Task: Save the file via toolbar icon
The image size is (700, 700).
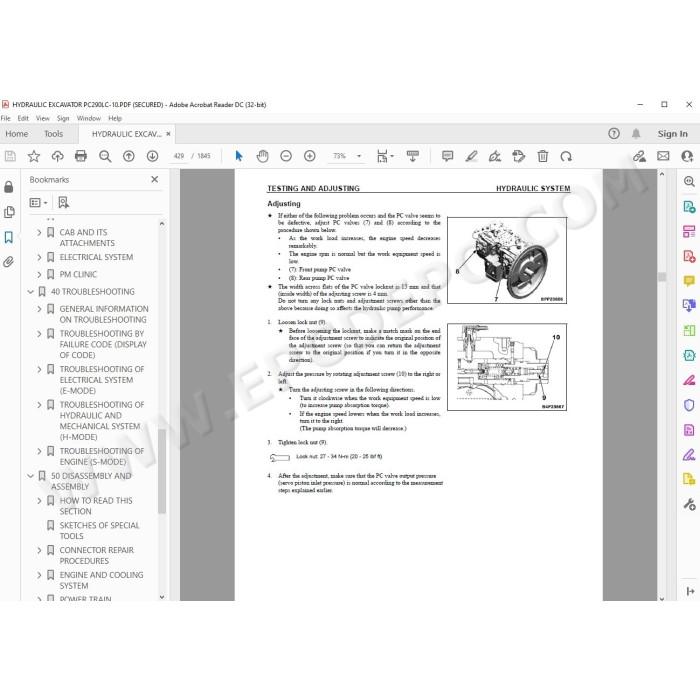Action: (10, 156)
